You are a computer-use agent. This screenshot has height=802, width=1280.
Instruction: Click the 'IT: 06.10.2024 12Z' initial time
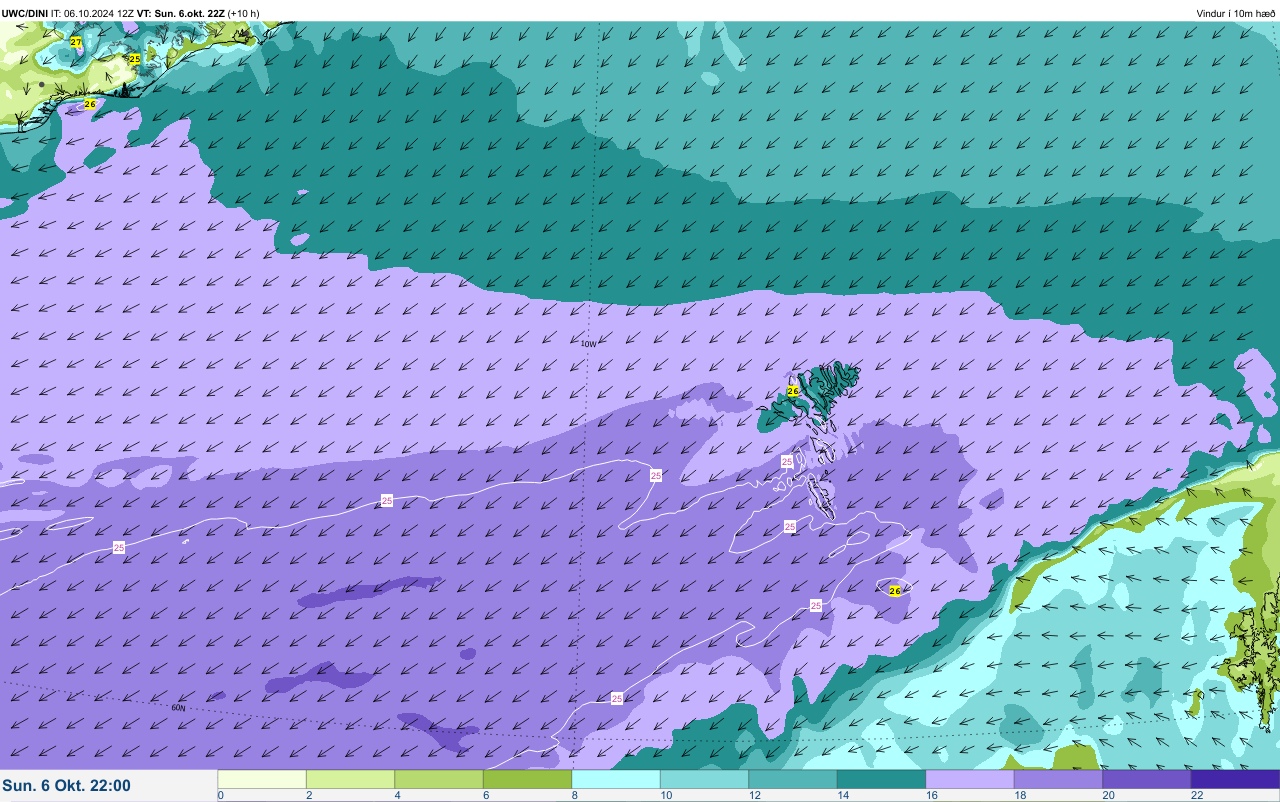click(x=93, y=13)
